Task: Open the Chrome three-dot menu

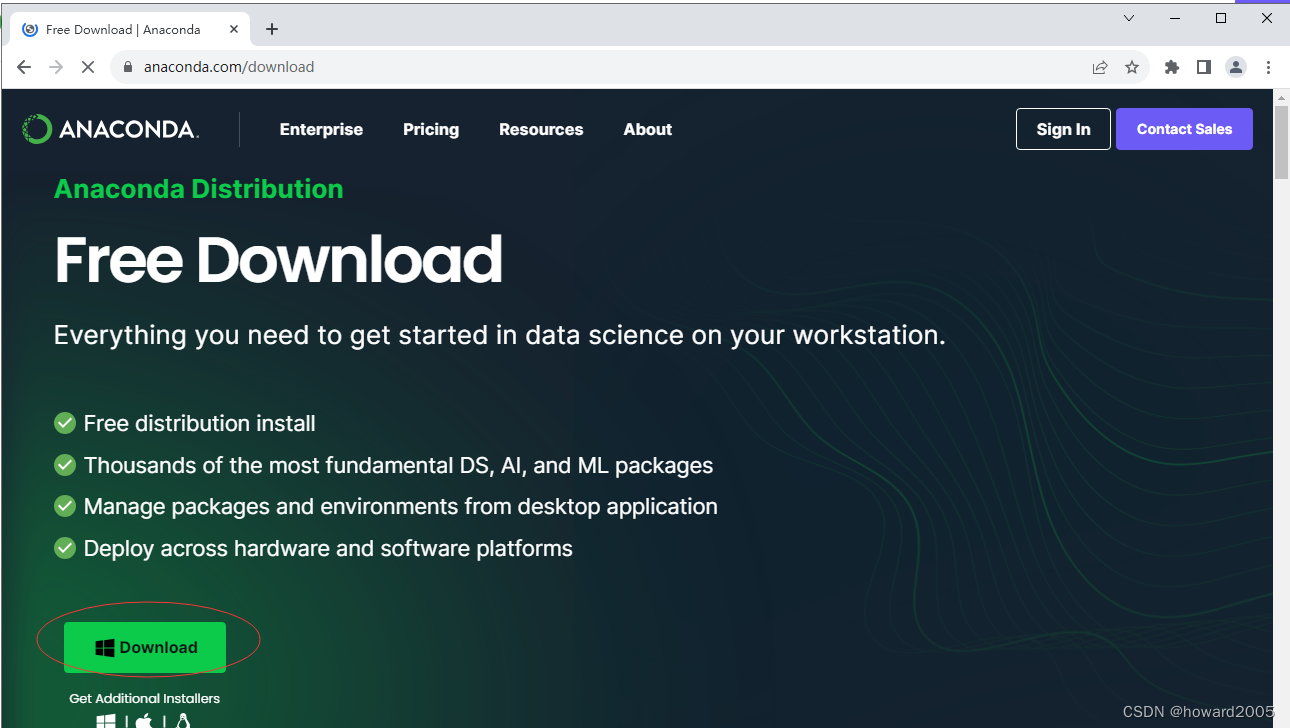Action: 1268,67
